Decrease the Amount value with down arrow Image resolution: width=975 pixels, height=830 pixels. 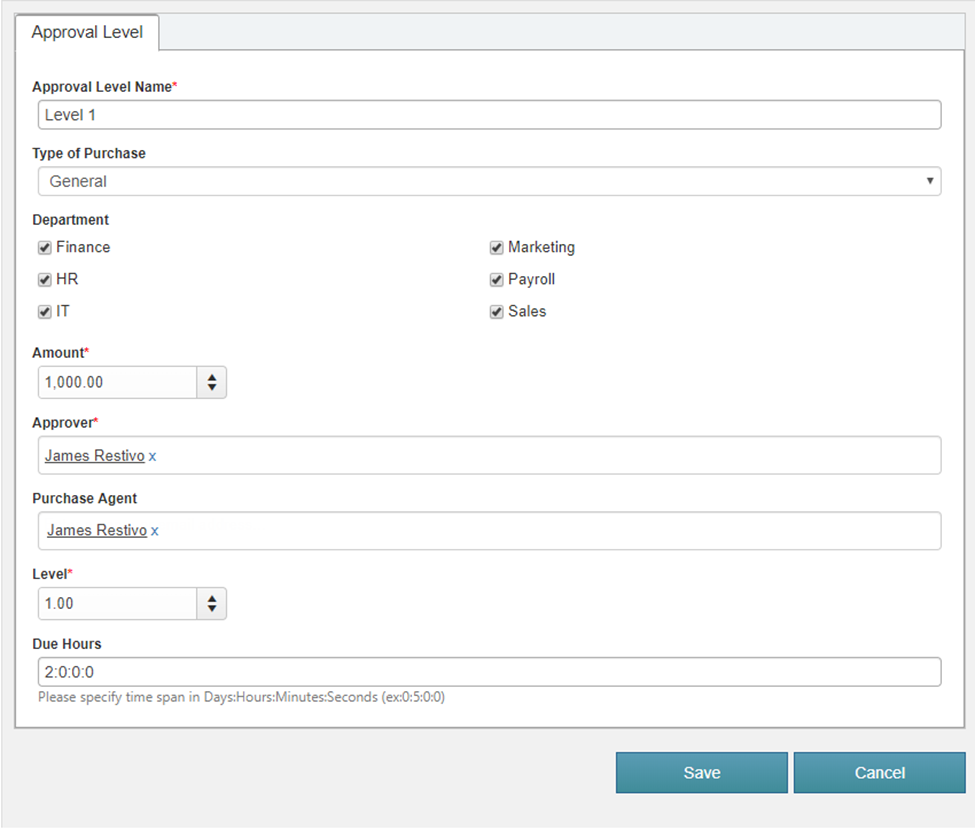point(212,388)
